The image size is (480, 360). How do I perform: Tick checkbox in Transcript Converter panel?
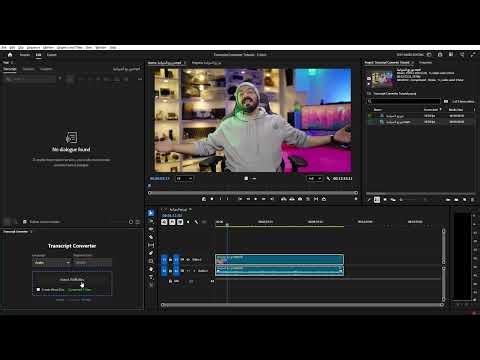coord(38,290)
